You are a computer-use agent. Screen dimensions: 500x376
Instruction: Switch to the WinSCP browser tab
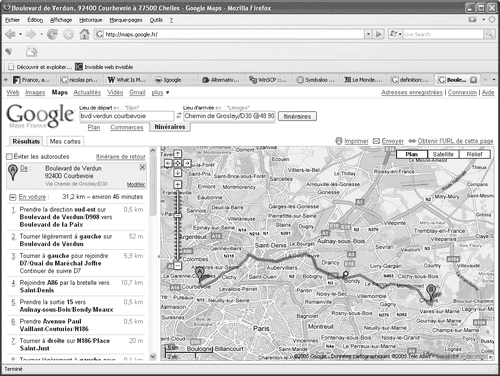click(269, 80)
